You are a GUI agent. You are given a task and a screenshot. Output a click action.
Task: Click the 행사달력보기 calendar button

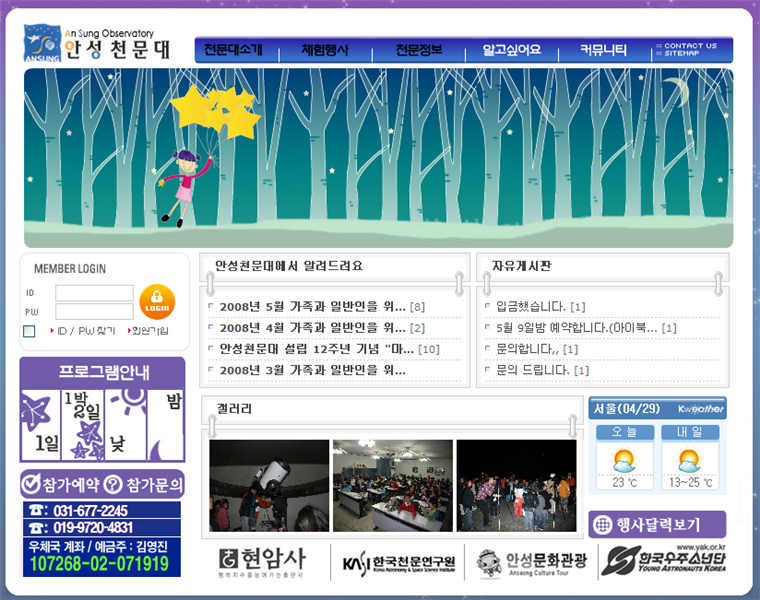tap(657, 524)
